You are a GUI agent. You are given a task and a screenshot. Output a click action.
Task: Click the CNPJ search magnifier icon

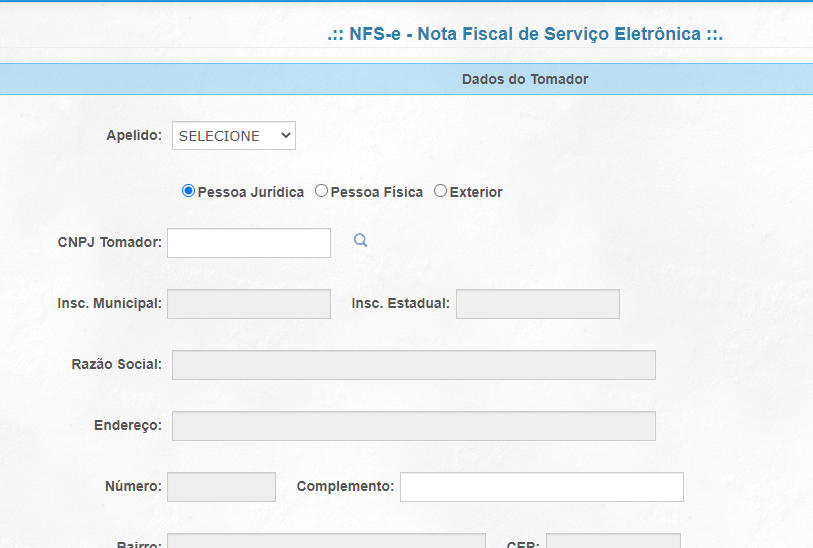click(361, 240)
